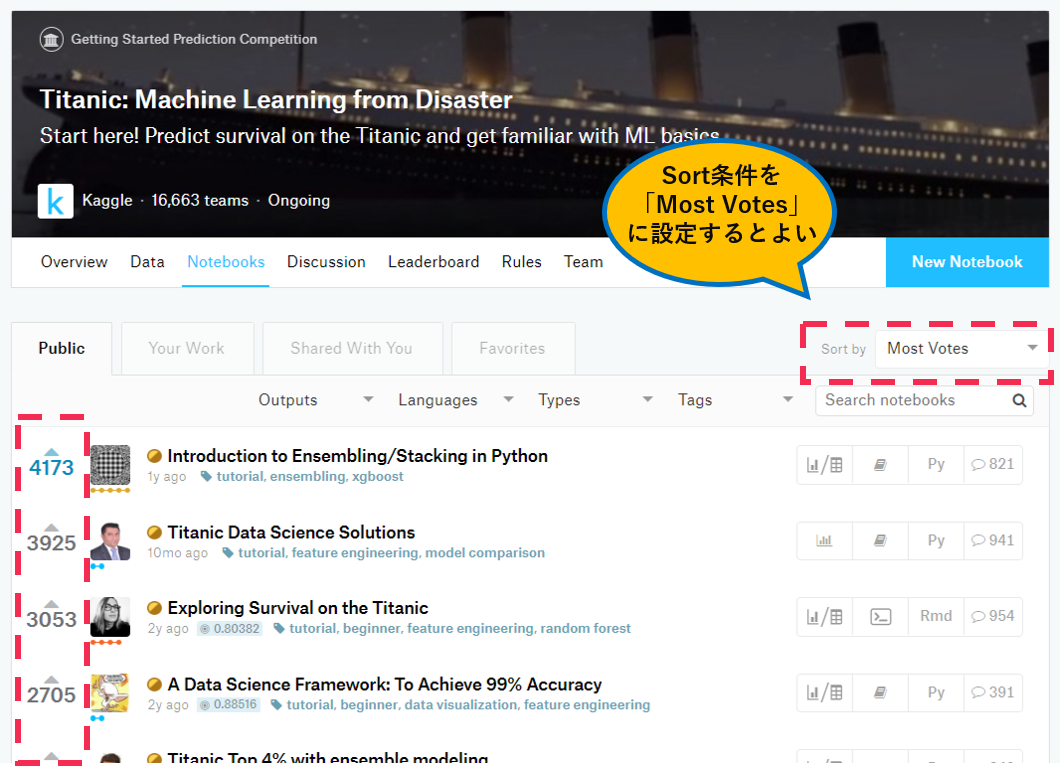The width and height of the screenshot is (1060, 766).
Task: Open 'Exploring Survival on the Titanic' notebook
Action: [298, 608]
